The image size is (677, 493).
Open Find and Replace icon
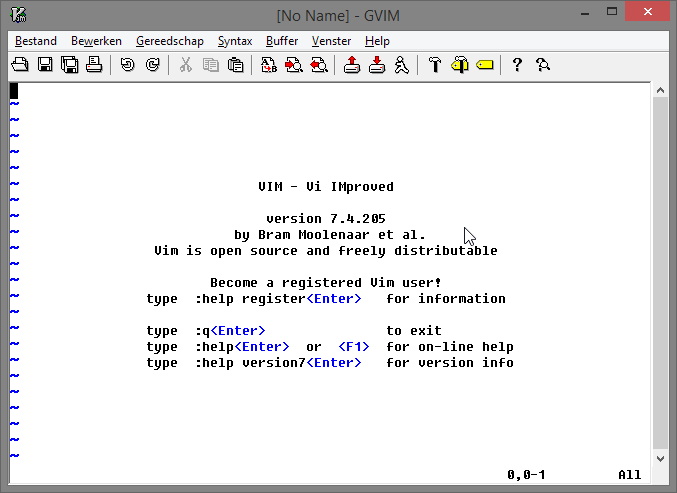[269, 65]
